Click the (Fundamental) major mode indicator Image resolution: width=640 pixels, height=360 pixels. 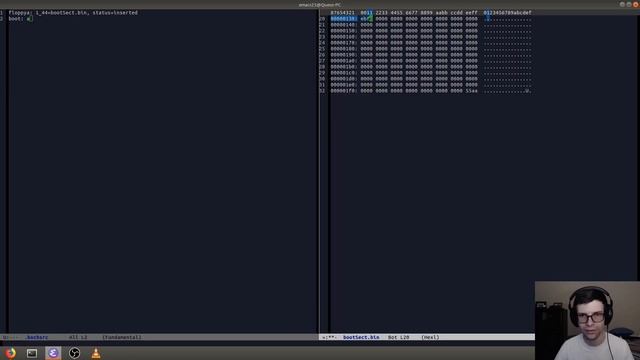pos(122,338)
